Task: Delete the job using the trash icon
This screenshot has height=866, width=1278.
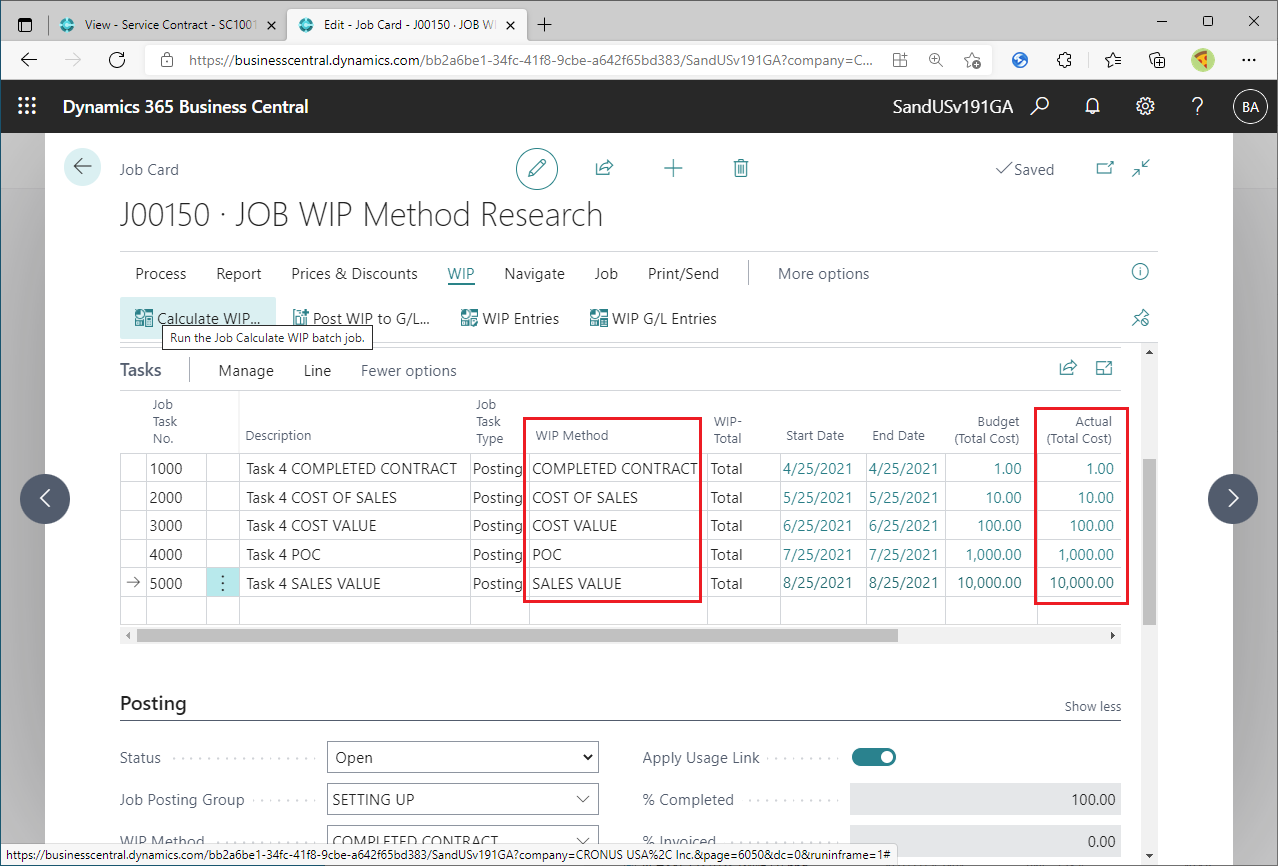Action: (740, 168)
